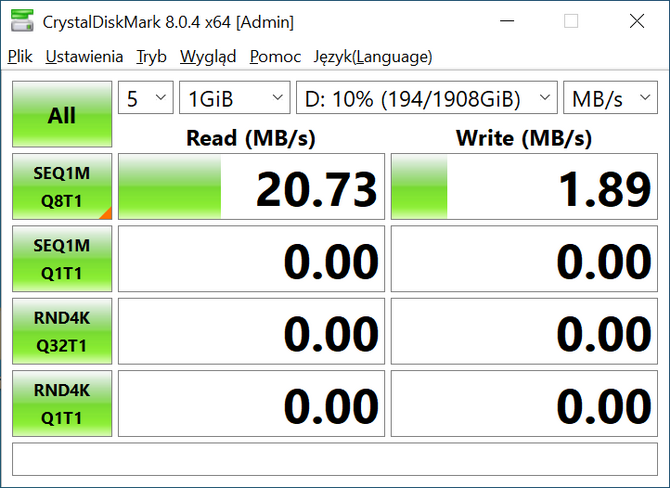Screen dimensions: 670x488
Task: Open the Tryb menu
Action: click(x=151, y=56)
